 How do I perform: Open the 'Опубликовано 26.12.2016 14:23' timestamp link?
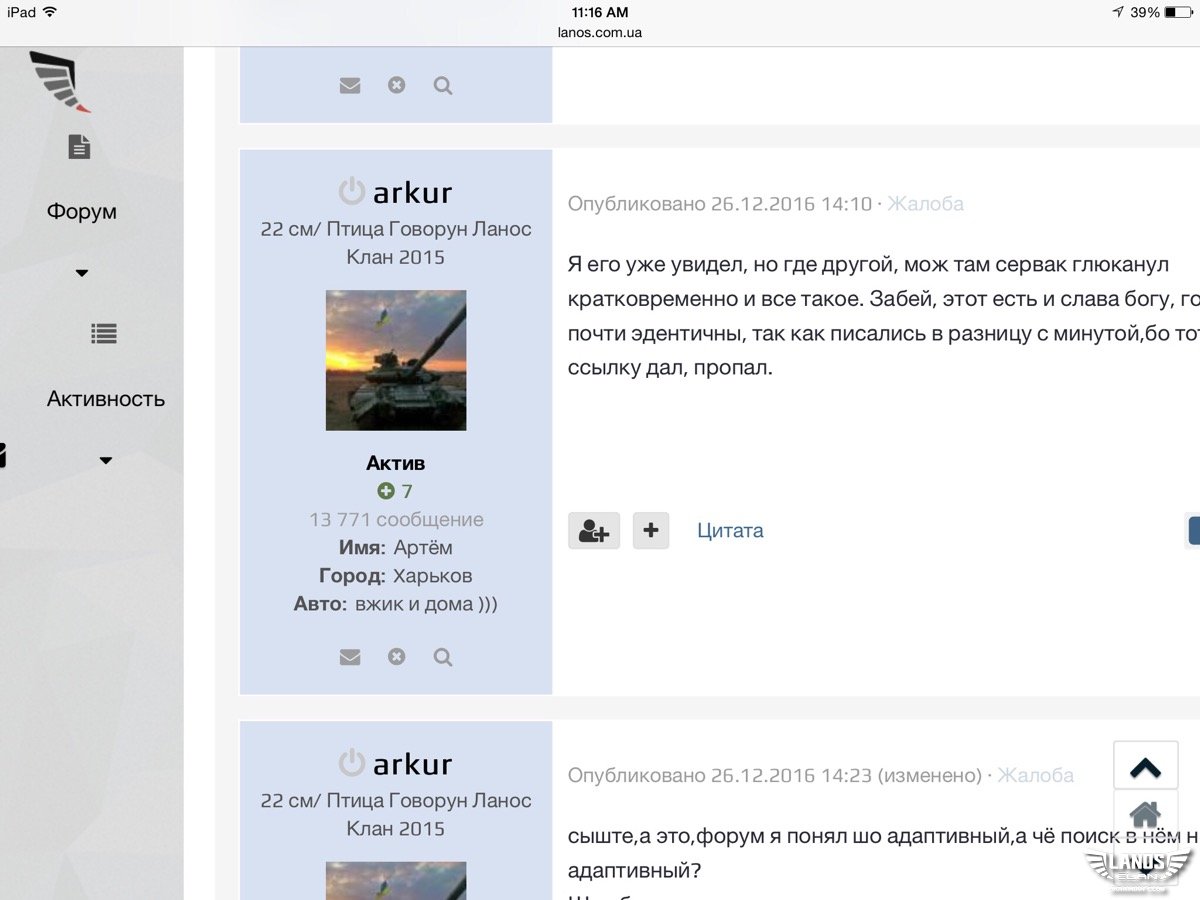click(720, 775)
